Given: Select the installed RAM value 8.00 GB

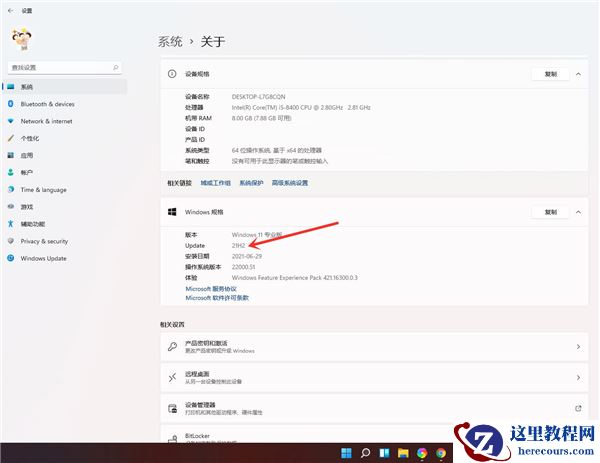Looking at the screenshot, I should (x=261, y=118).
